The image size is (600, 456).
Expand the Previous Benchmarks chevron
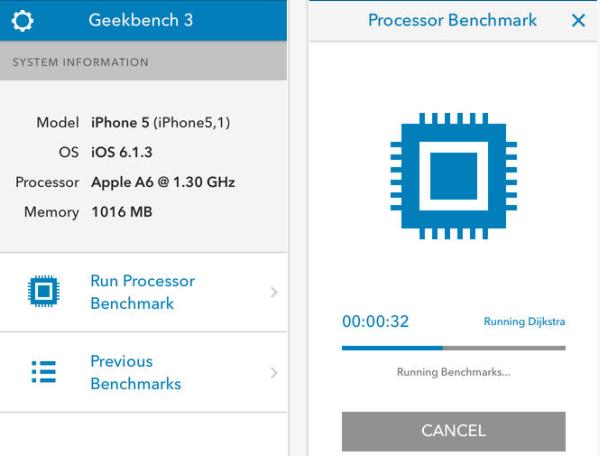[274, 373]
